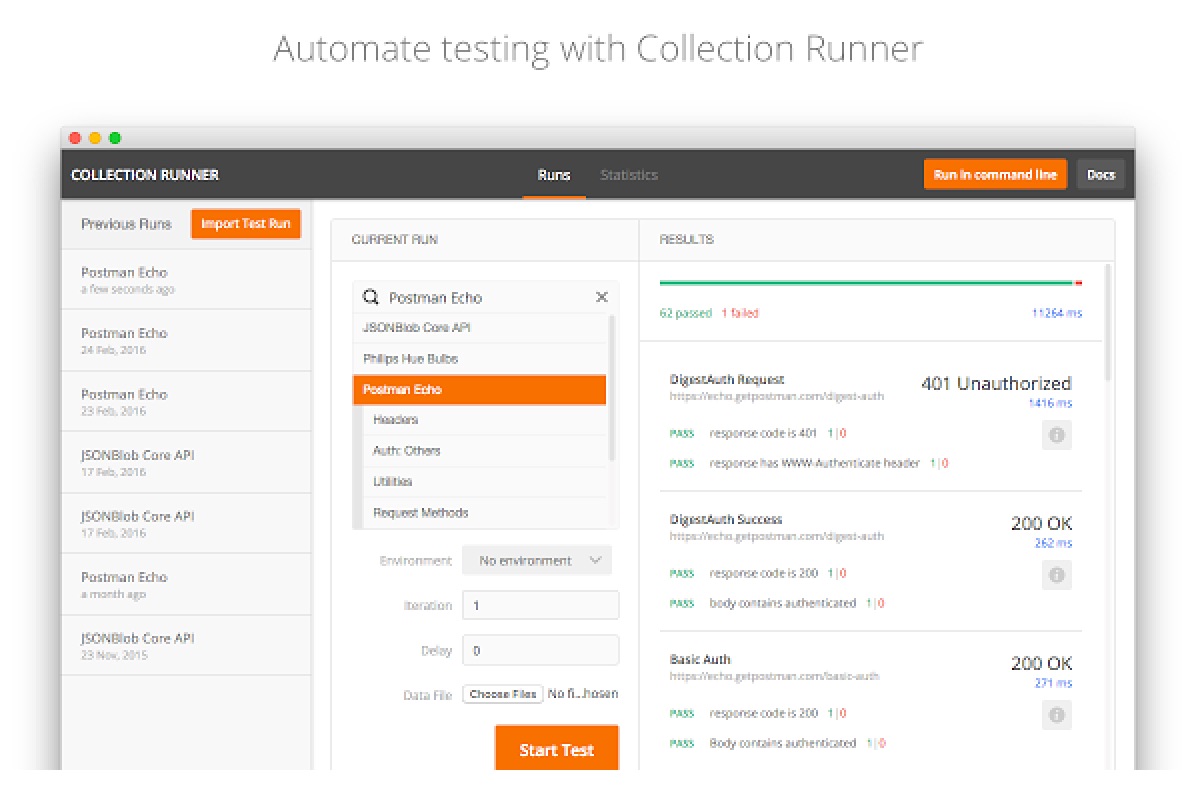This screenshot has width=1182, height=794.
Task: Open info icon for Basic Auth result
Action: coord(1057,715)
